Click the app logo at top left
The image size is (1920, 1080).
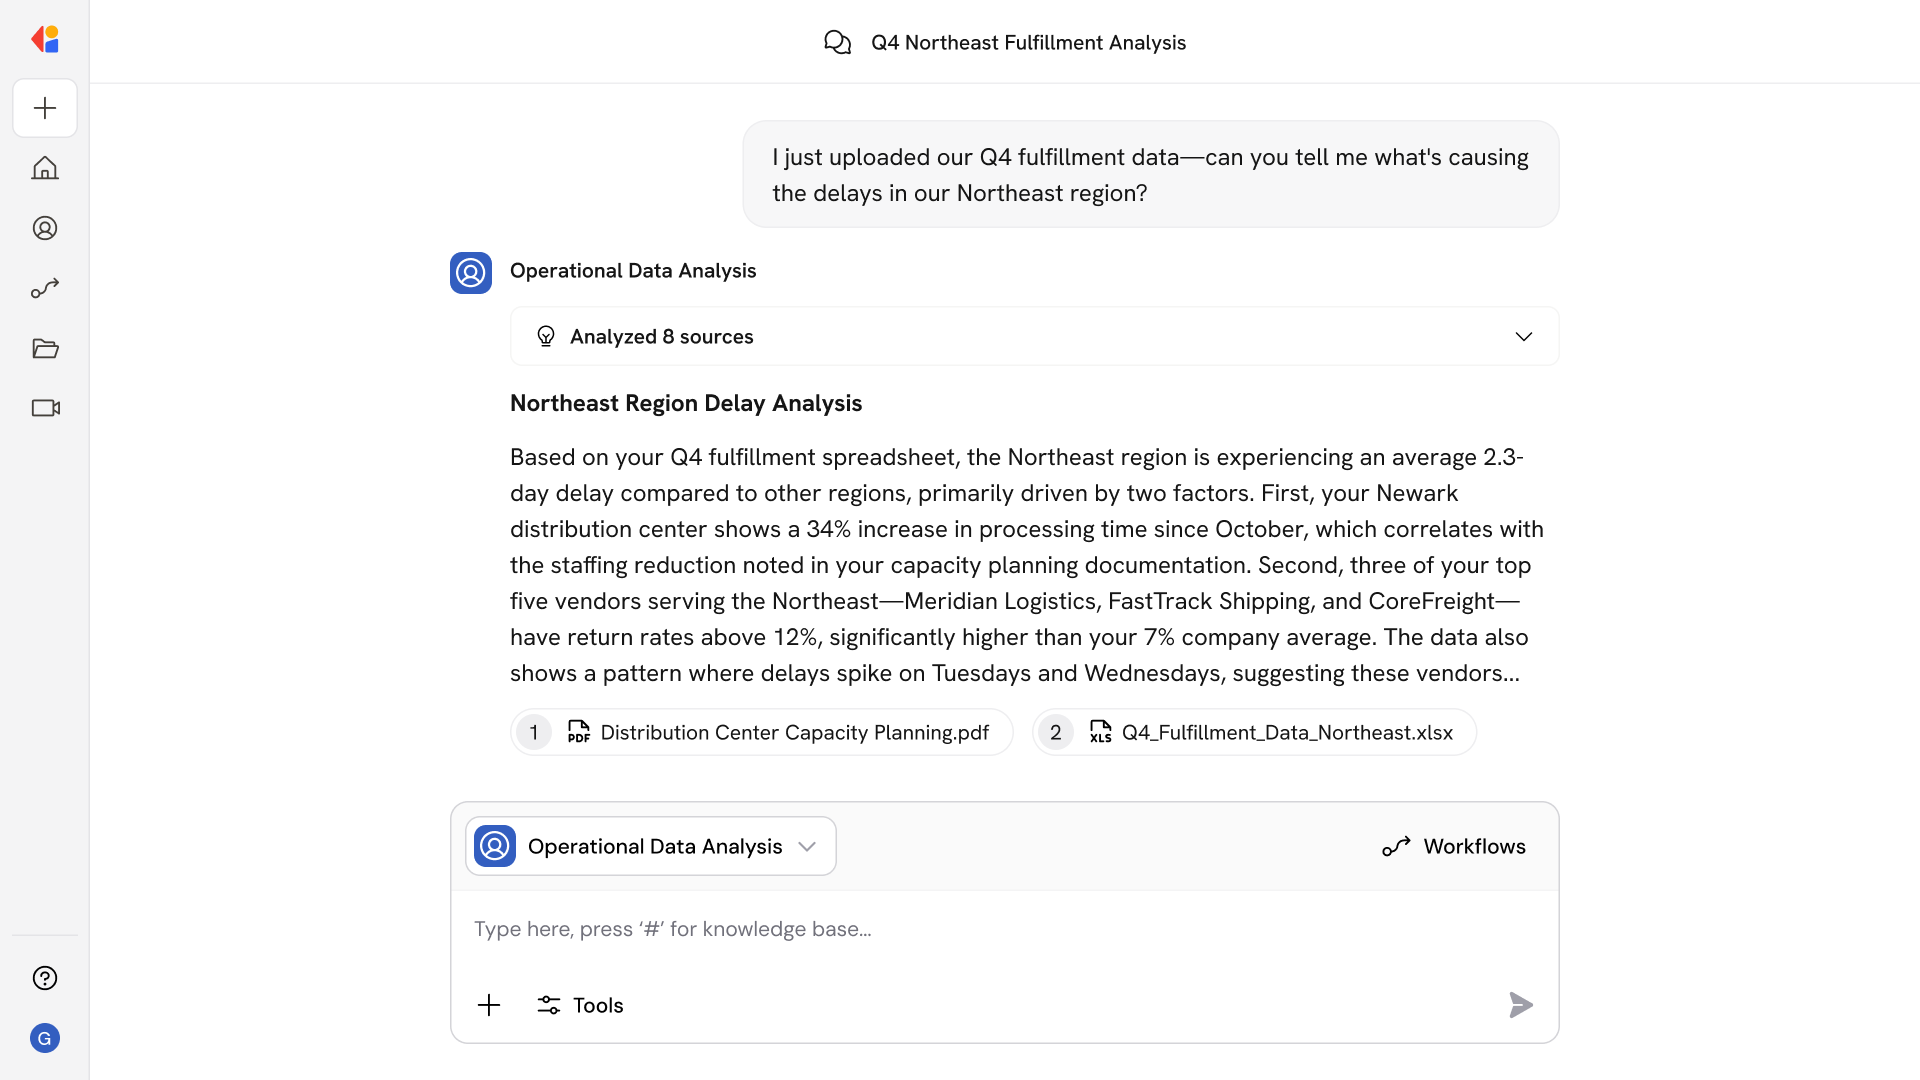(x=44, y=39)
